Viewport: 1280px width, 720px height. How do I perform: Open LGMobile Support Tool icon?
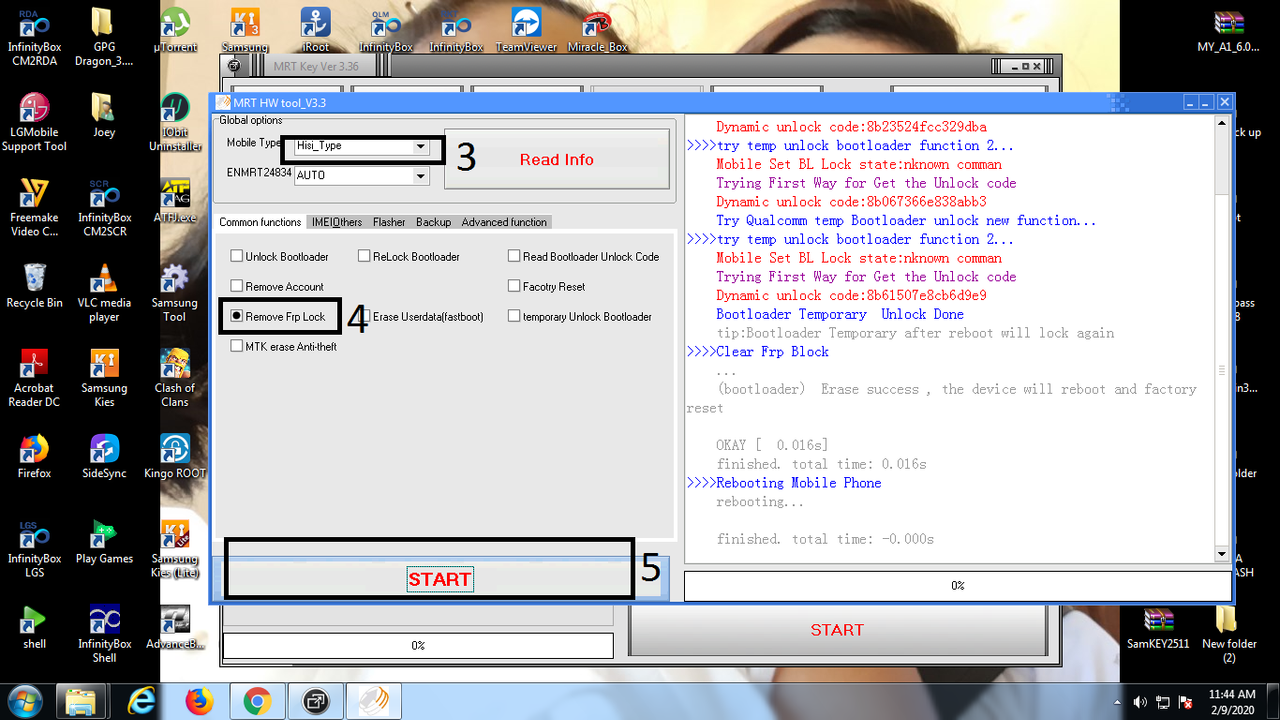34,122
